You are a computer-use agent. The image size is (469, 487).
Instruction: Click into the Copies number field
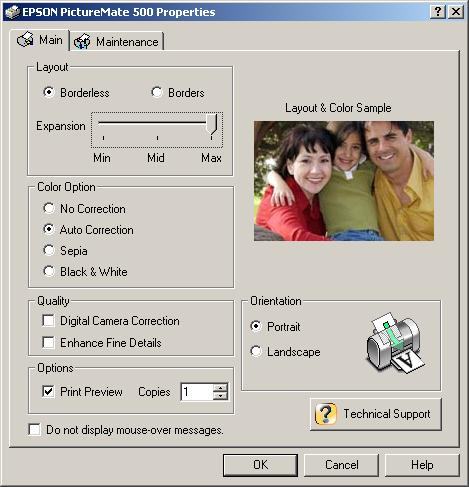click(197, 392)
